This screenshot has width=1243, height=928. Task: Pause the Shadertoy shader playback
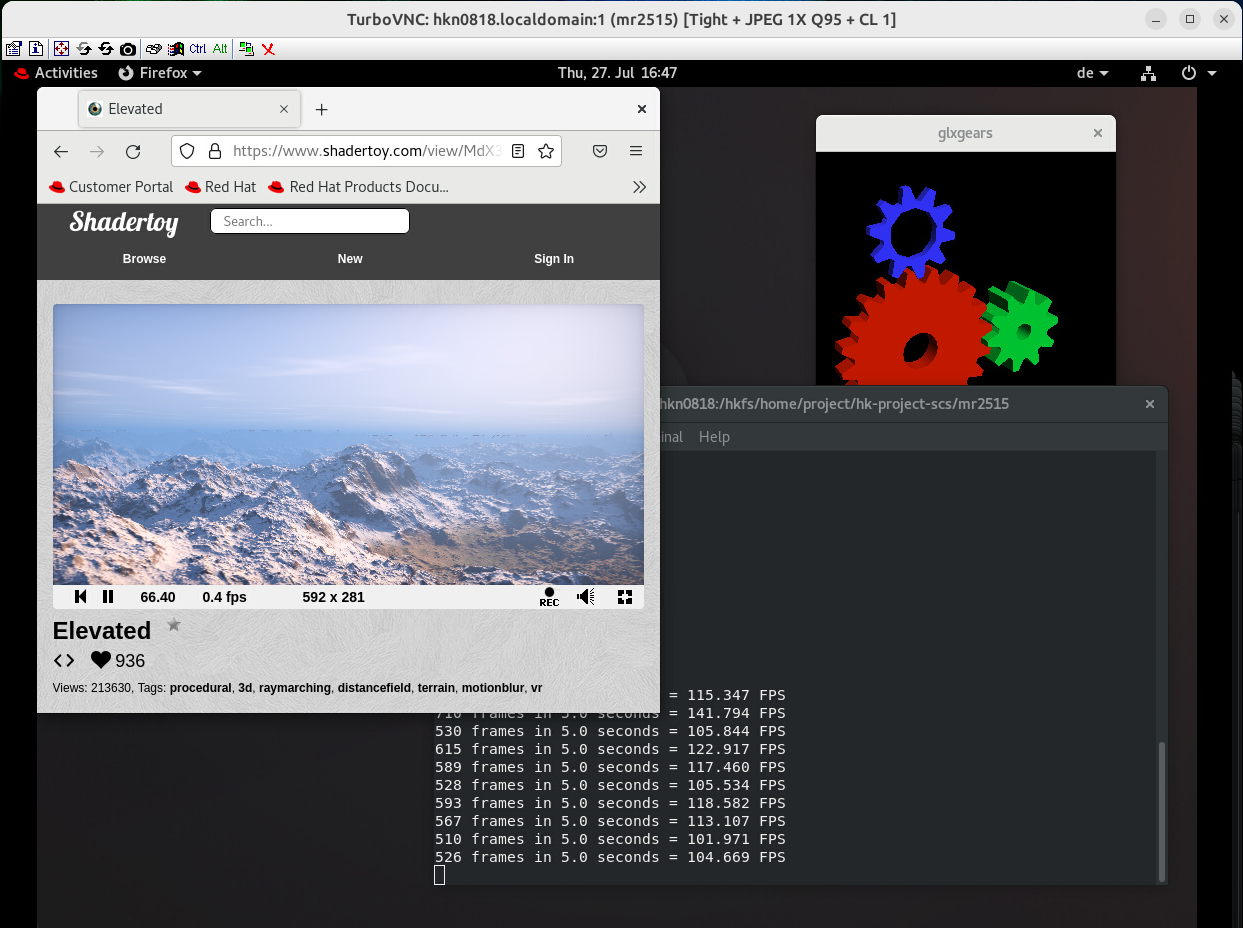point(108,597)
